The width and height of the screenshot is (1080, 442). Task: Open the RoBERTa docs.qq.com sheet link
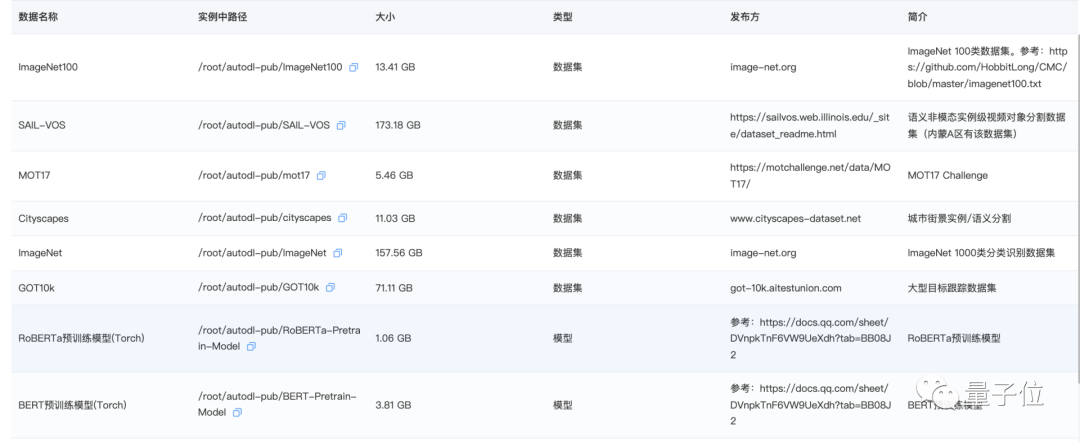(x=809, y=338)
